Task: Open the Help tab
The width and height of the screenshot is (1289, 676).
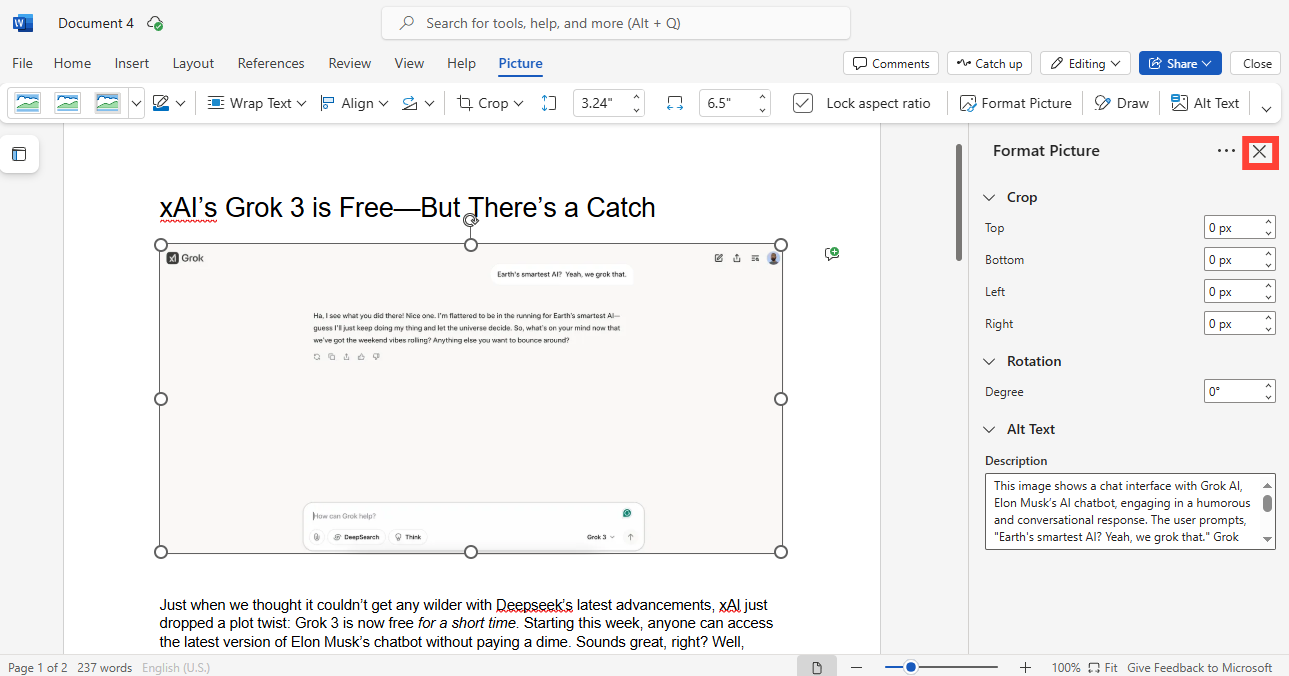Action: pyautogui.click(x=461, y=63)
